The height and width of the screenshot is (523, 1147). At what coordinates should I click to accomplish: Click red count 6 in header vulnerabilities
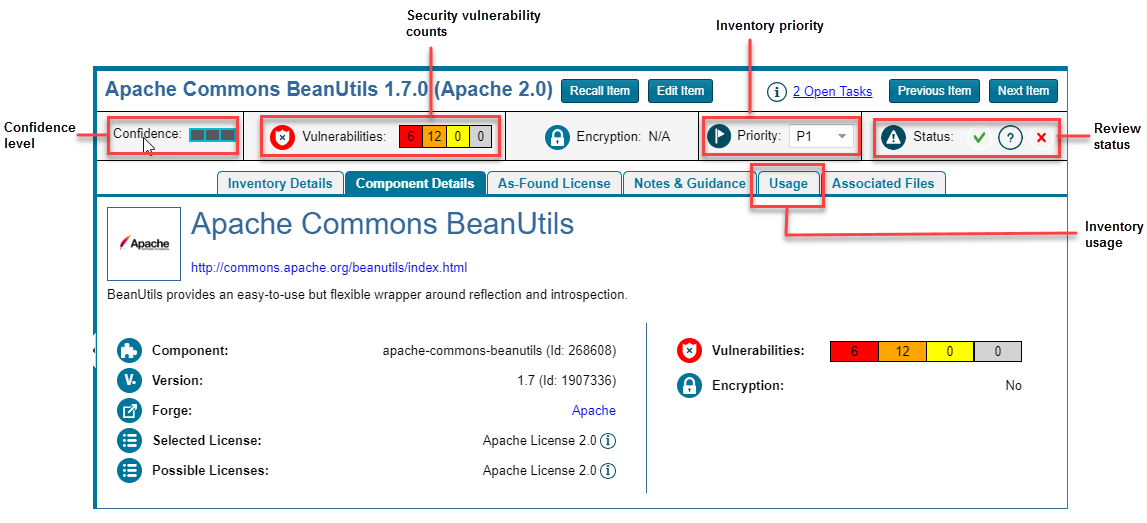coord(411,136)
